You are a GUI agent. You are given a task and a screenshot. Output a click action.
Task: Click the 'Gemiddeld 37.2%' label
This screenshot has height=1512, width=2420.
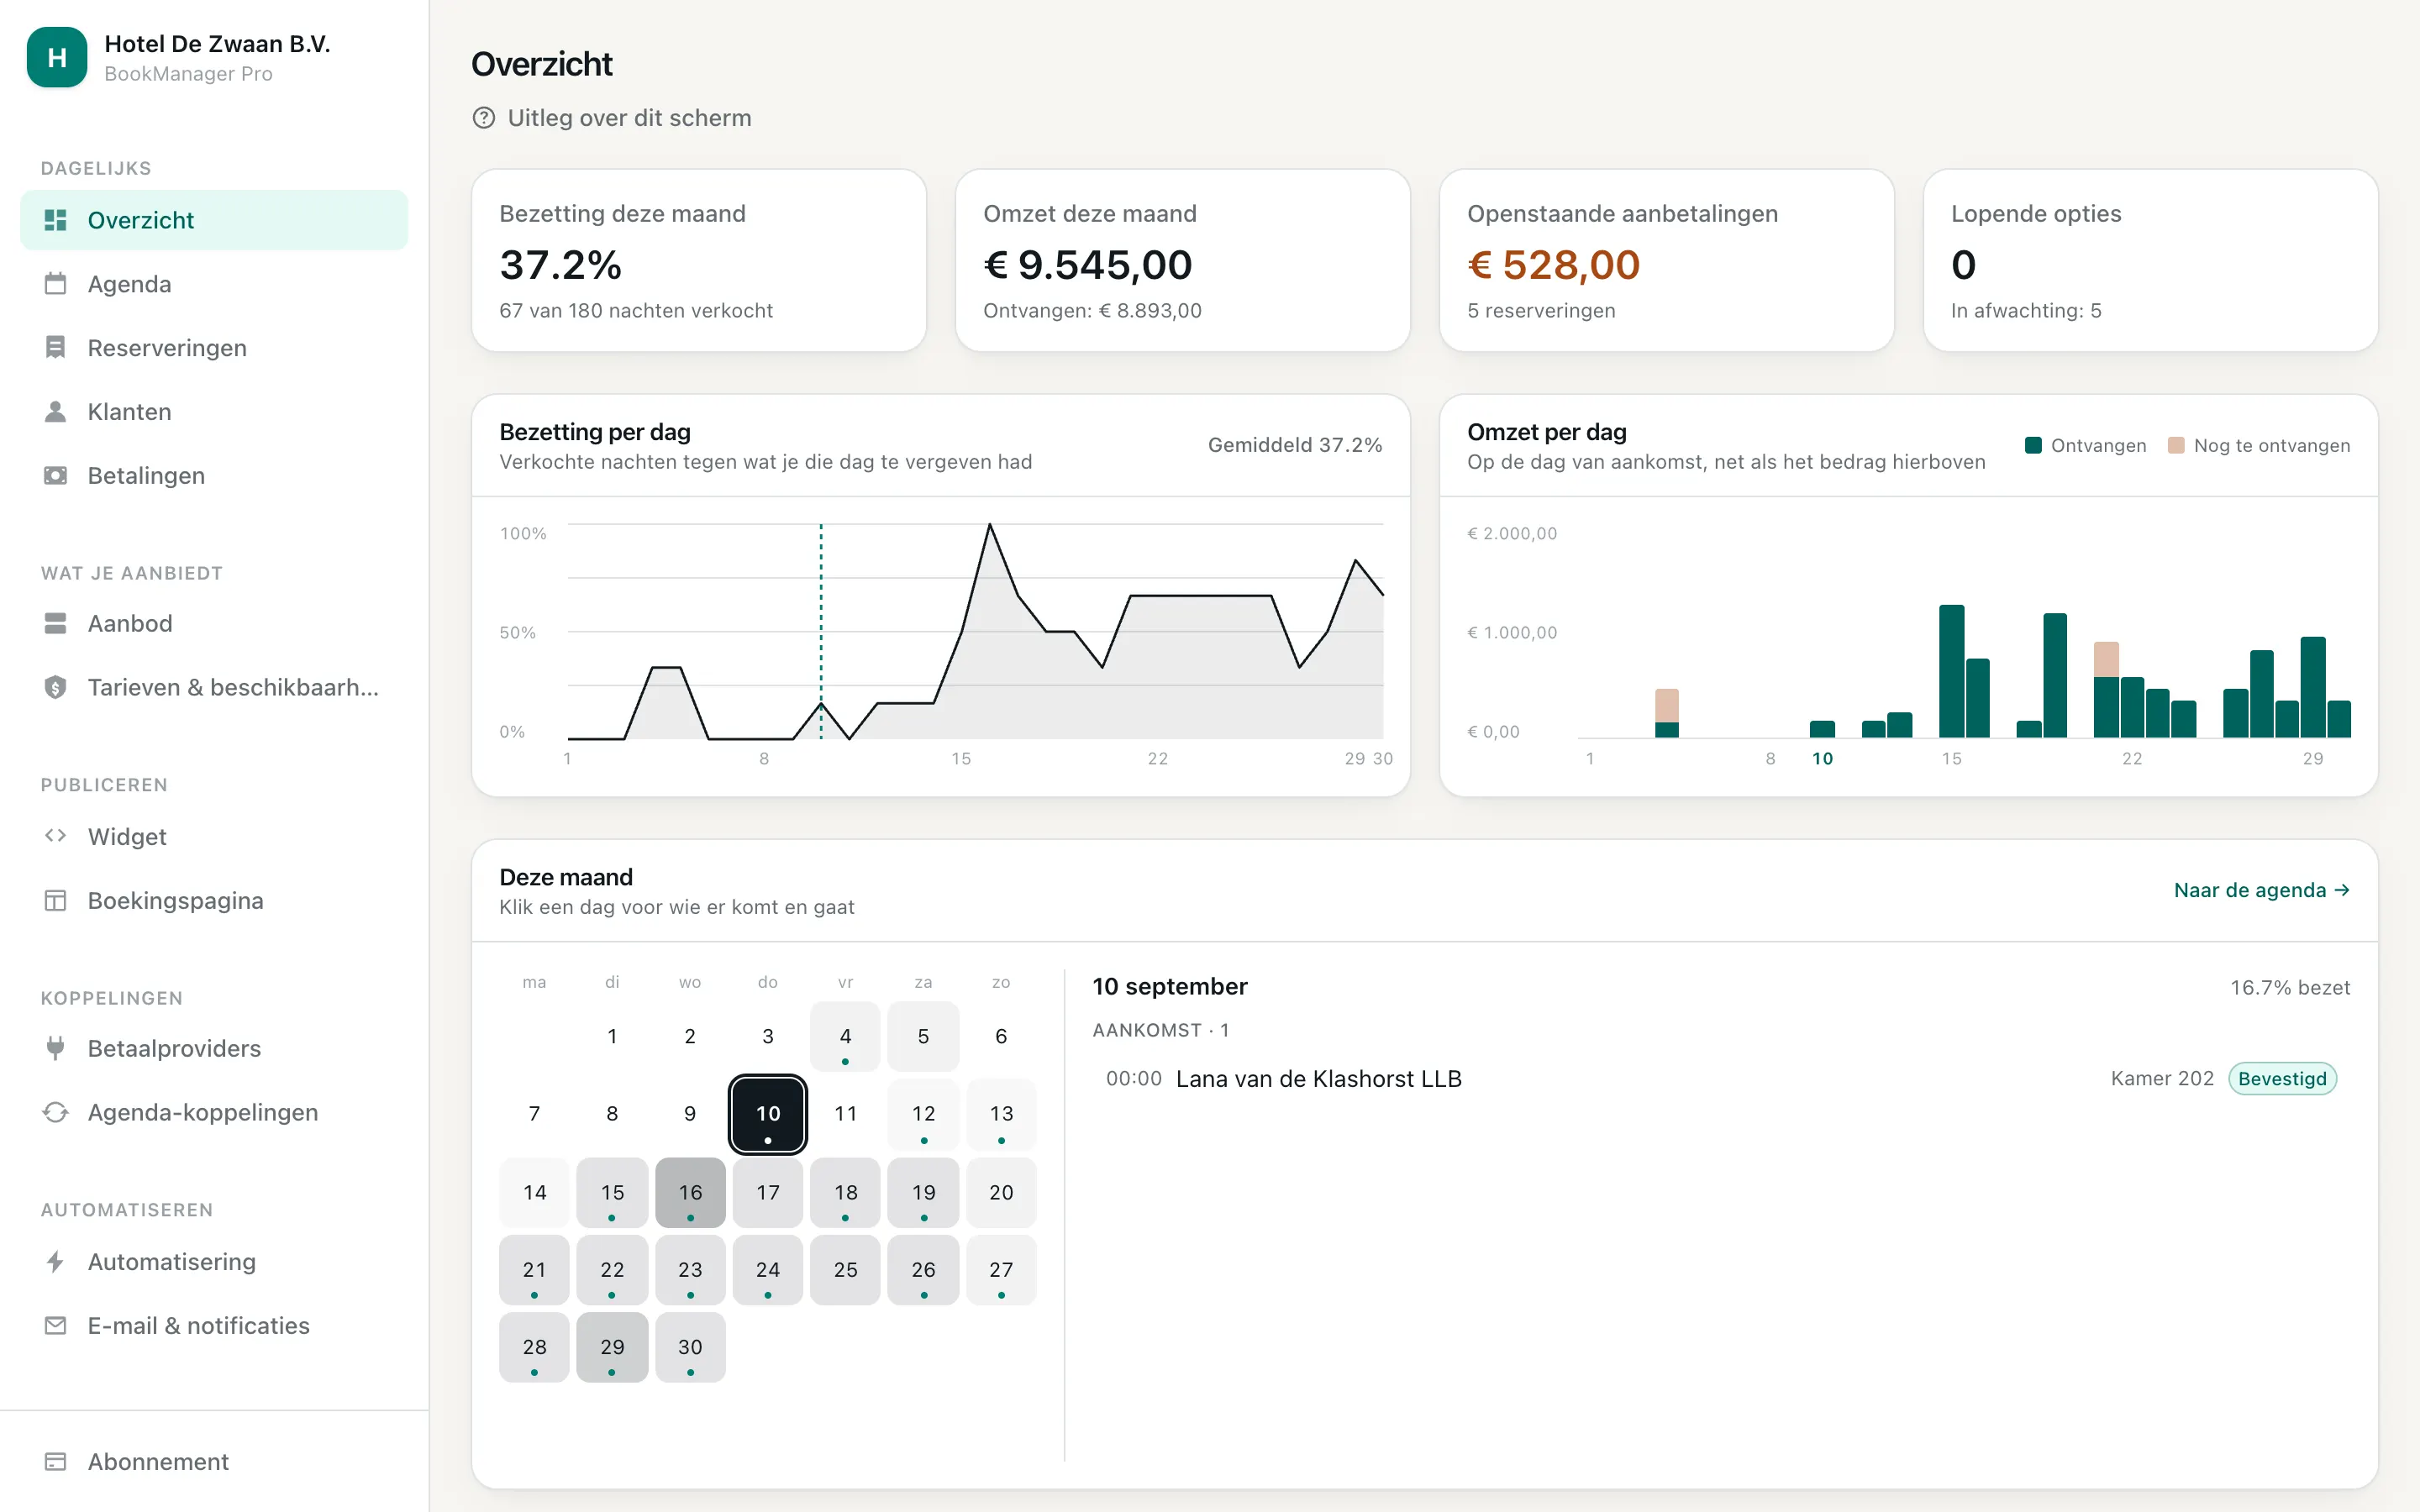coord(1295,445)
